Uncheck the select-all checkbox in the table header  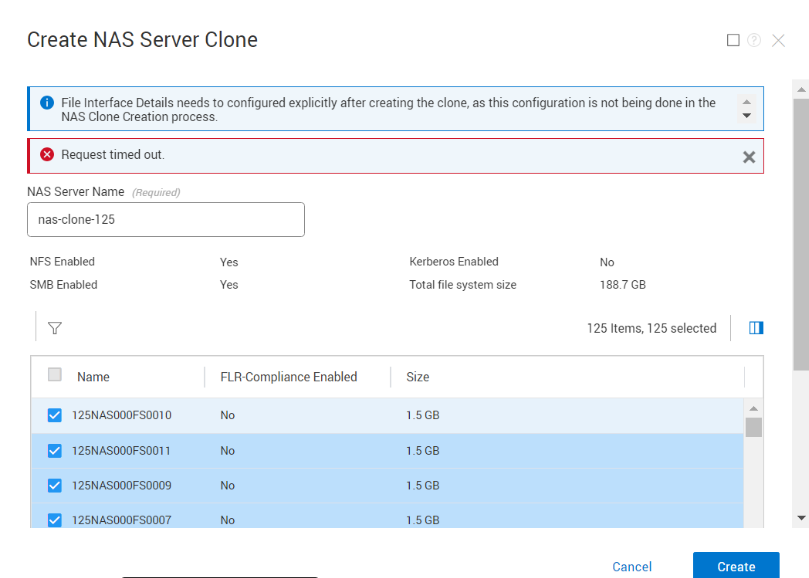56,376
